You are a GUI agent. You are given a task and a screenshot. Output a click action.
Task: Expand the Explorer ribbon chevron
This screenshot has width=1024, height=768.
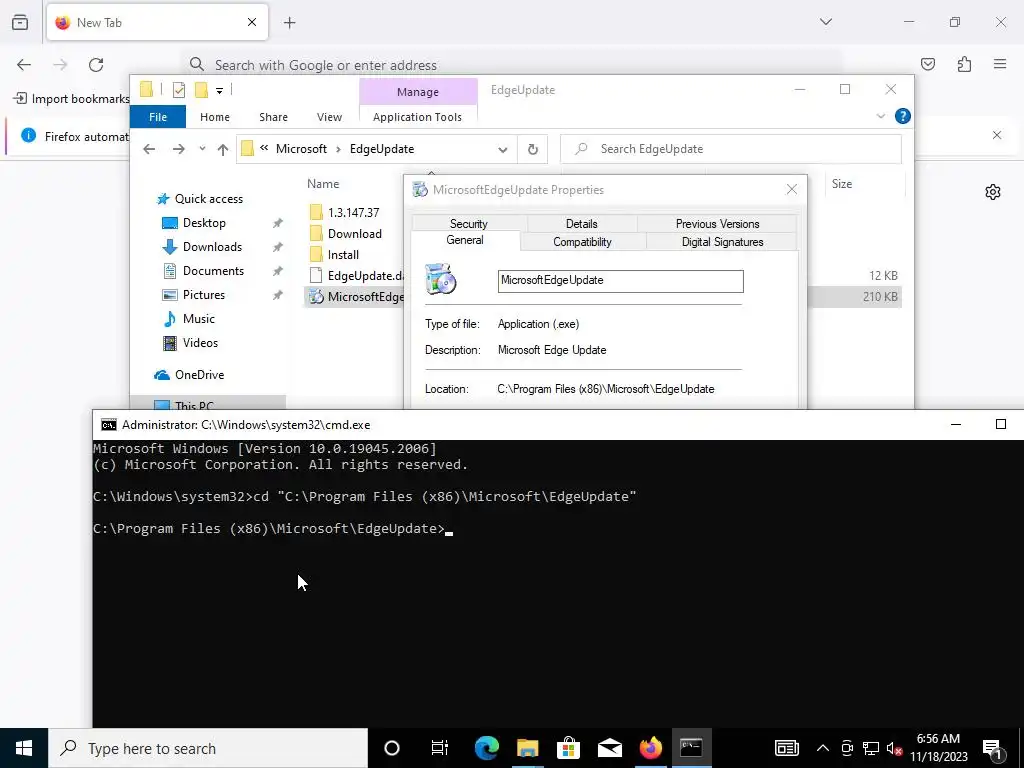tap(880, 116)
